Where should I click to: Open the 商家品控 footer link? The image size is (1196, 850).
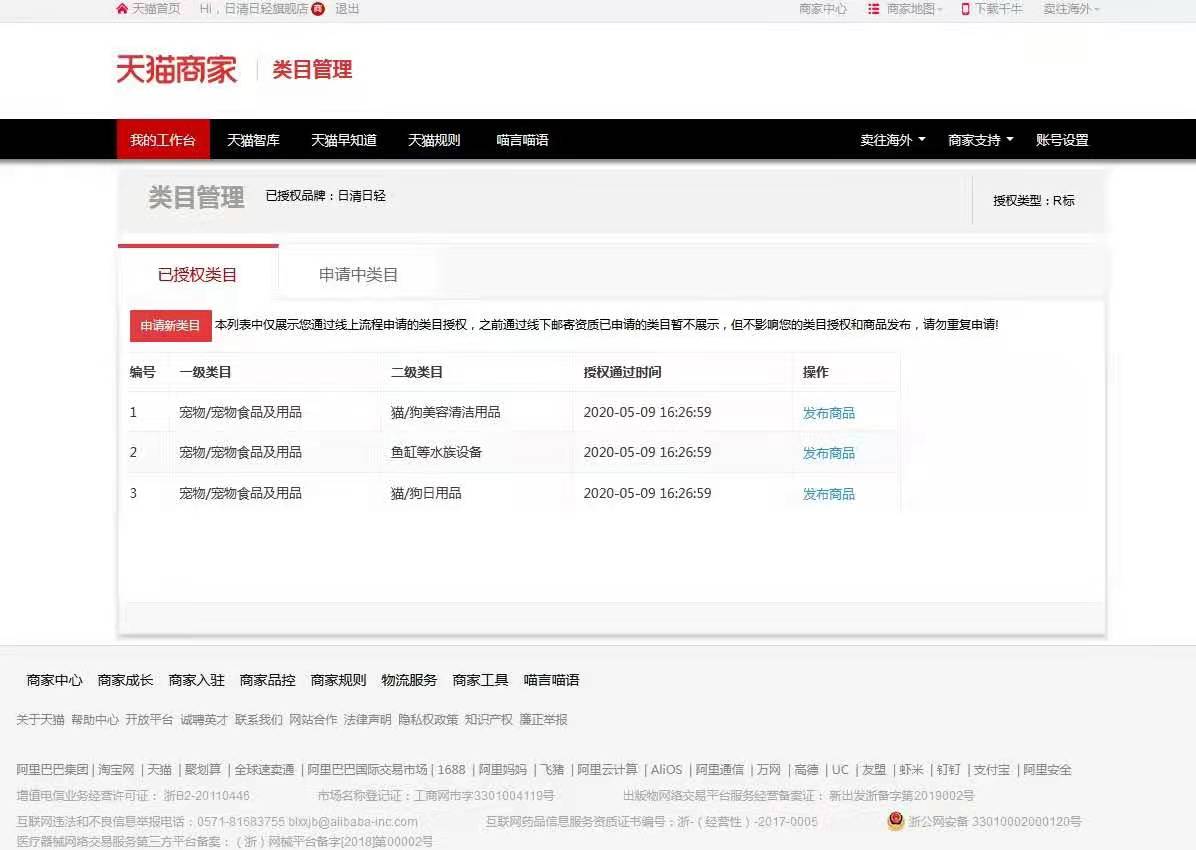tap(267, 680)
